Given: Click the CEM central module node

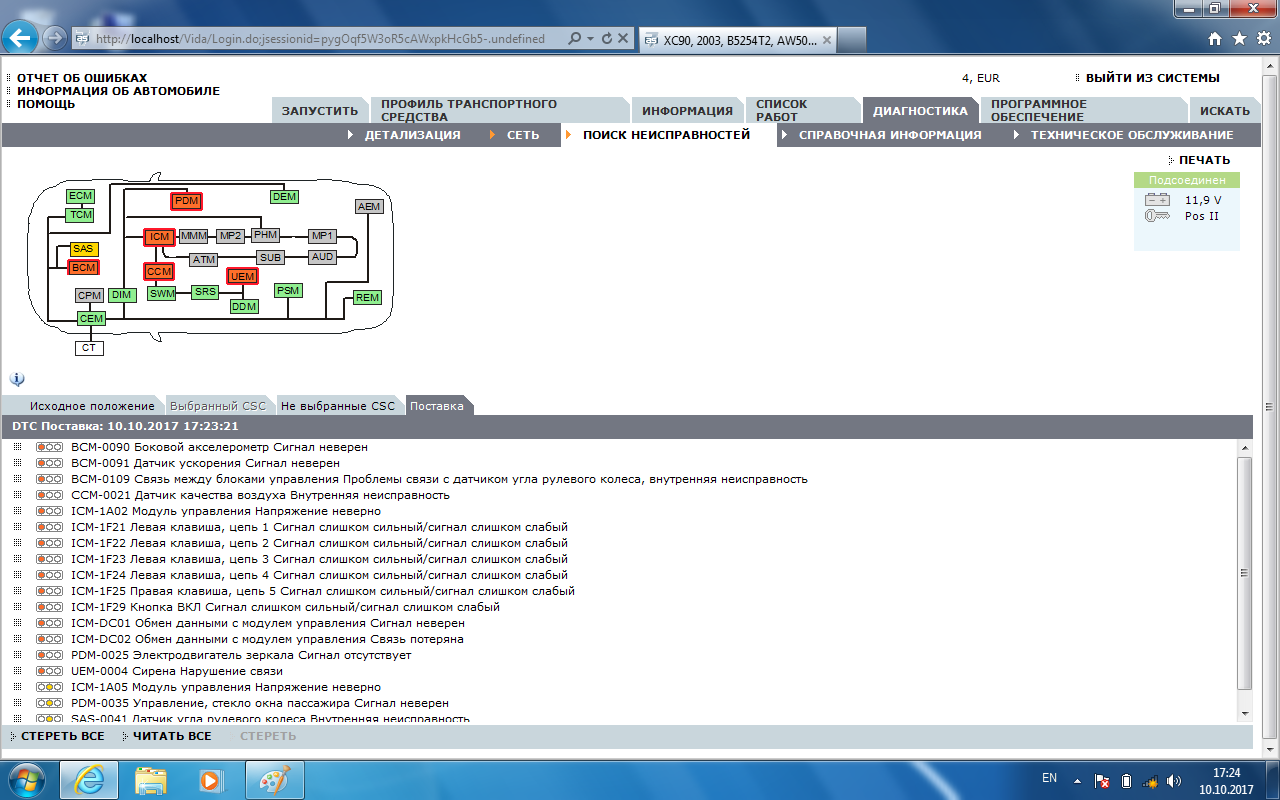Looking at the screenshot, I should point(91,318).
